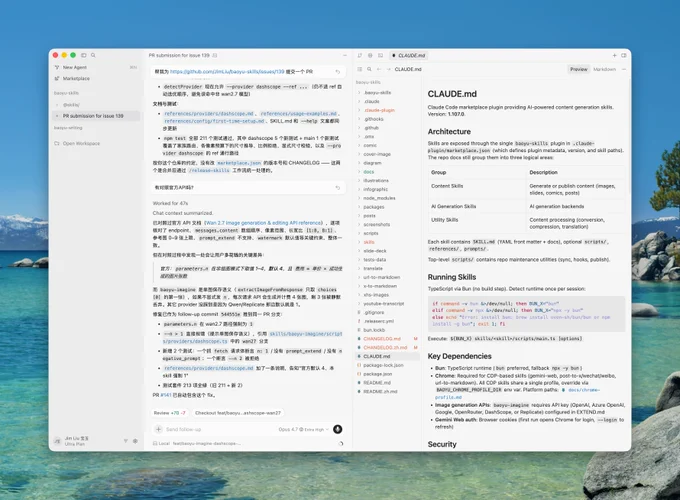Expand the scripts folder
This screenshot has height=500, width=680.
coord(371,233)
